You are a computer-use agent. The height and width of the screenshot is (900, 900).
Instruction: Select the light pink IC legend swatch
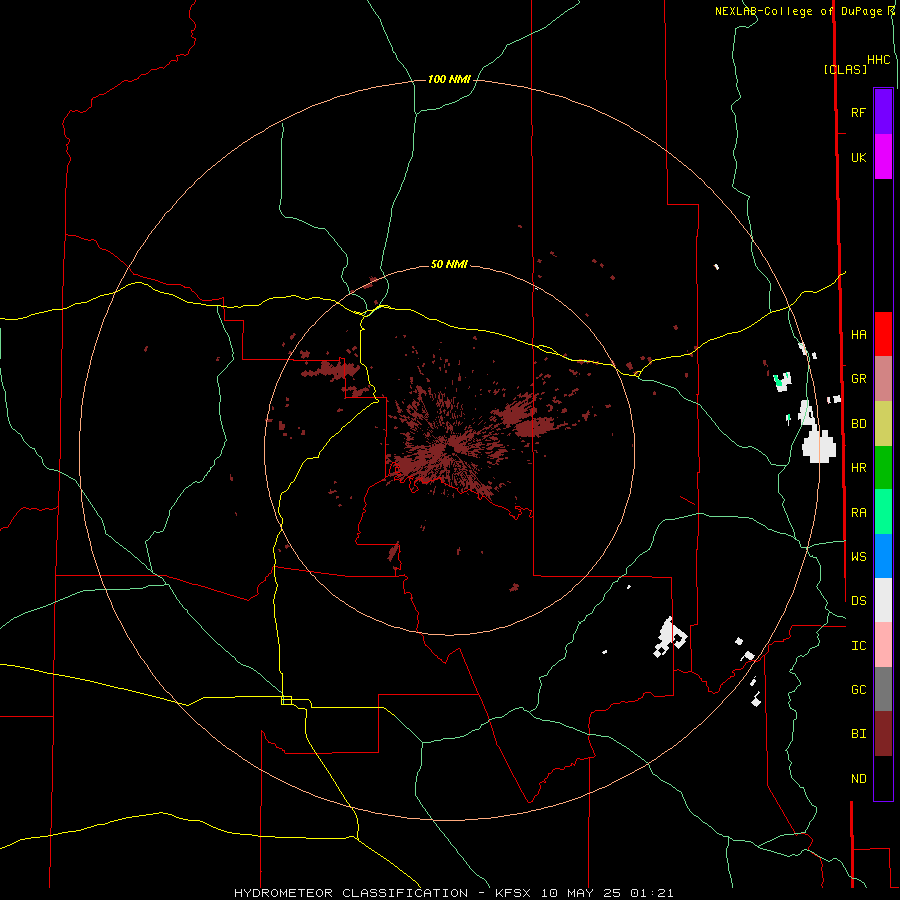(883, 645)
